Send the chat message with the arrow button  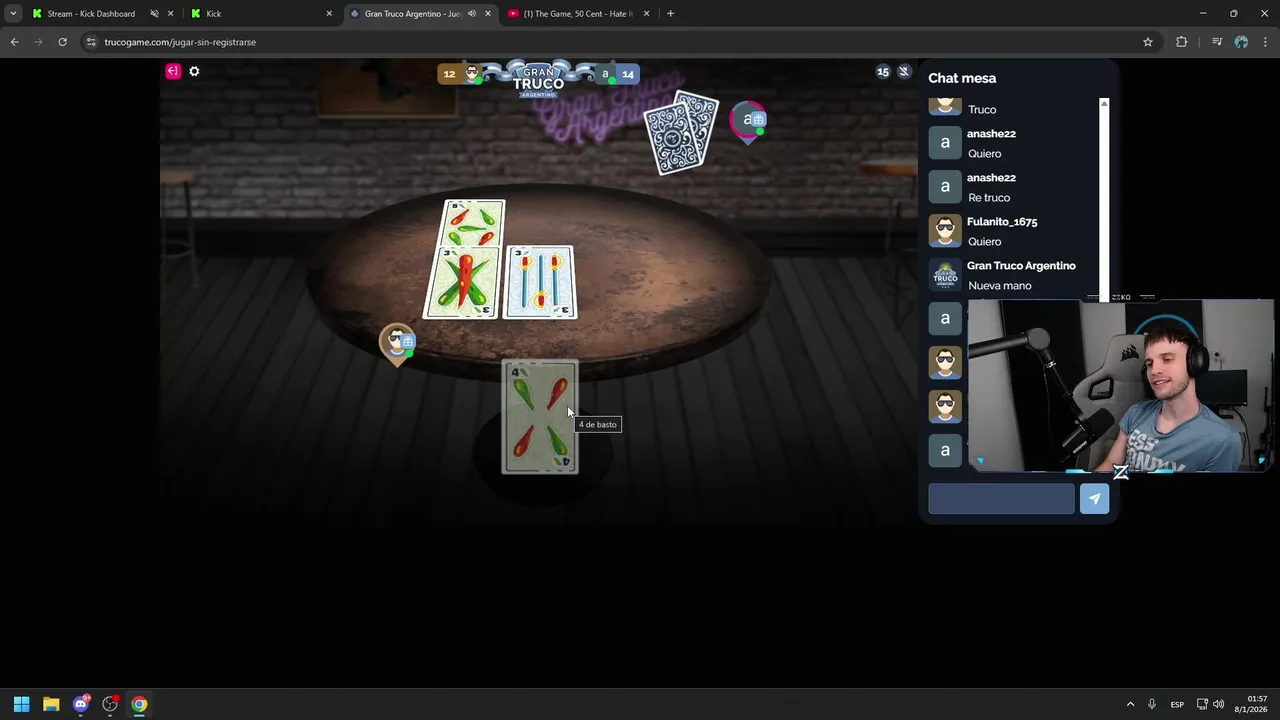[x=1094, y=499]
